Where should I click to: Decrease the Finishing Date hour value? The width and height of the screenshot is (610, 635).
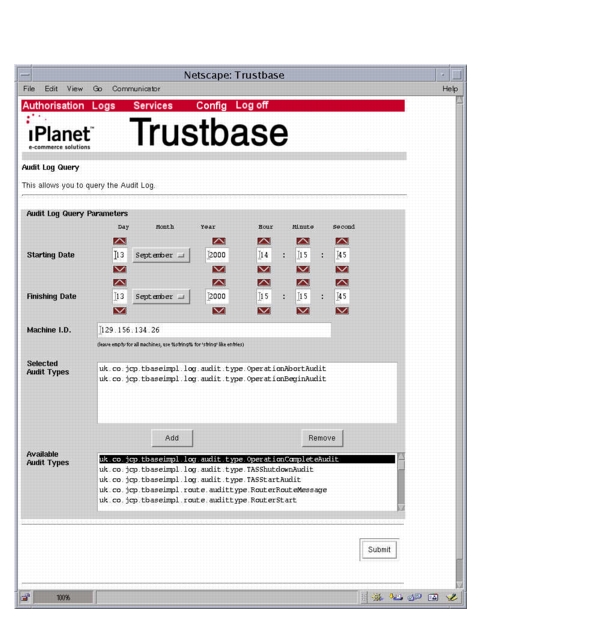point(264,311)
